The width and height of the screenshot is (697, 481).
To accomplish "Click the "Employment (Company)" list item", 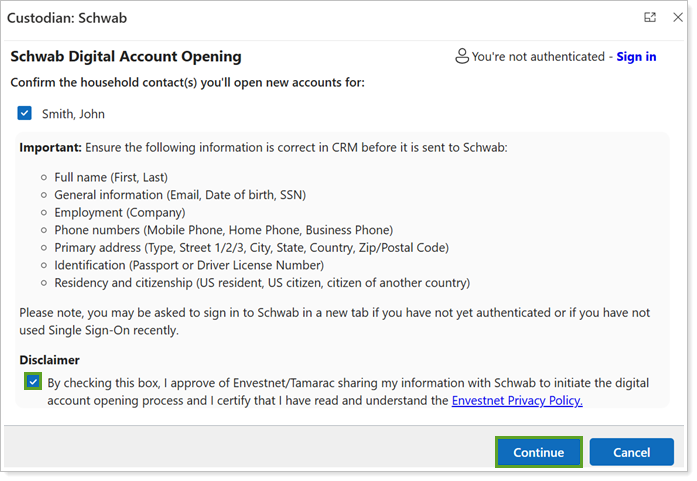I will (119, 212).
